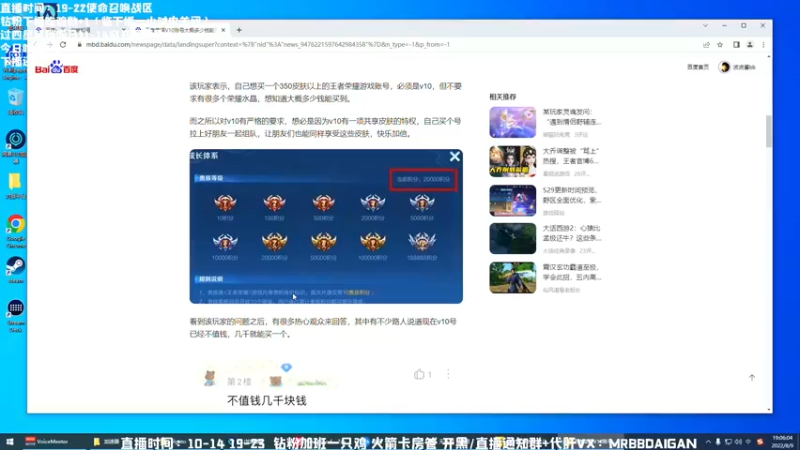Open recommended article 某玩家灵魂发问
Image resolution: width=800 pixels, height=450 pixels.
(x=571, y=117)
